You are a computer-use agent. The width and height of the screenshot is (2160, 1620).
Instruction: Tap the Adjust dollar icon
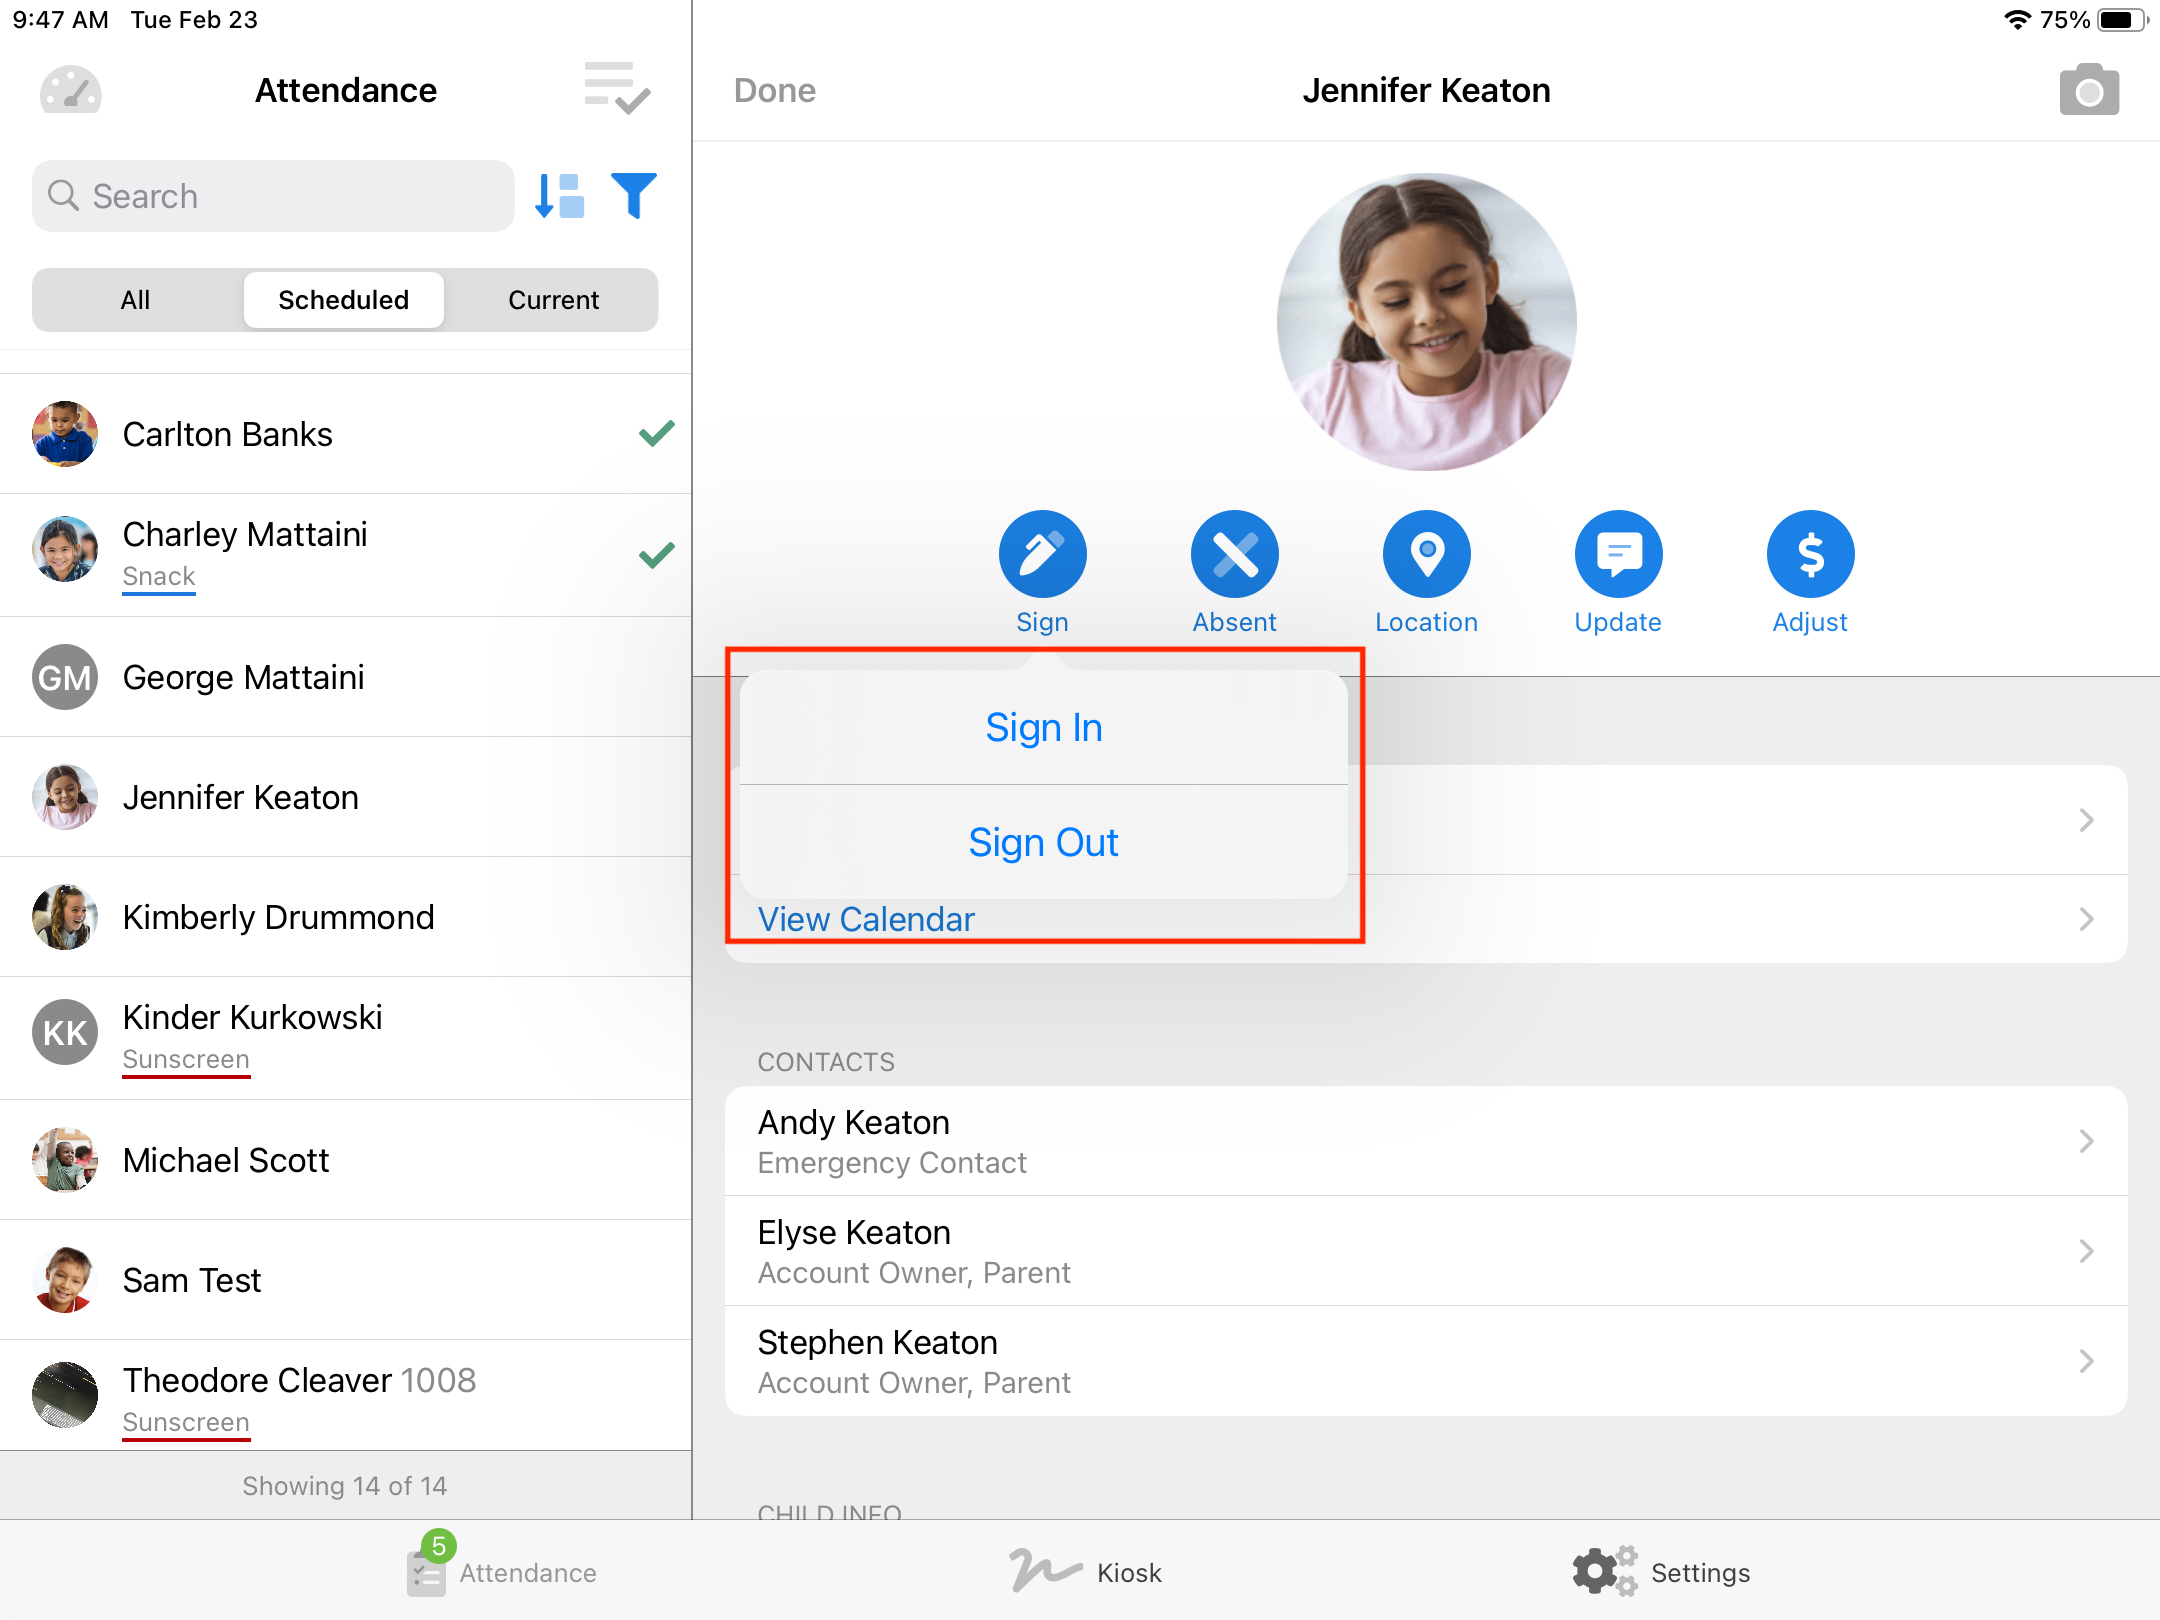point(1810,554)
